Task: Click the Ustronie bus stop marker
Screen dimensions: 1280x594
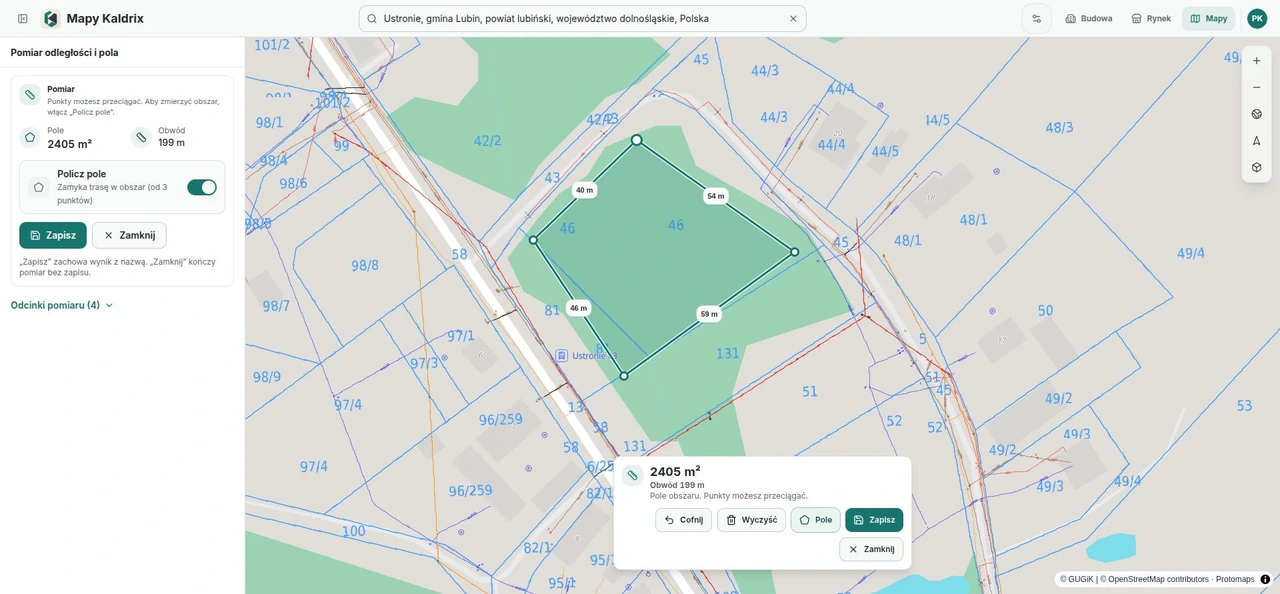Action: (x=562, y=355)
